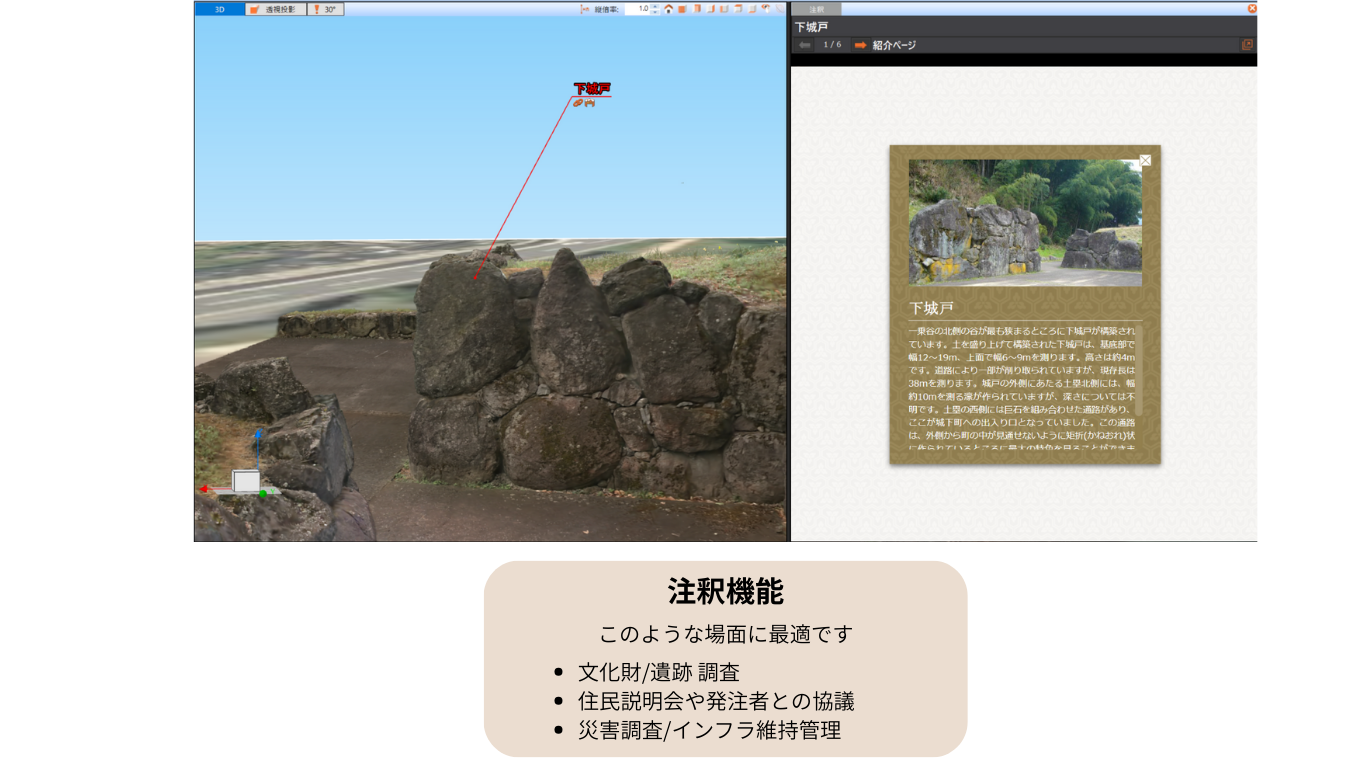Click the orange cube view icon

pyautogui.click(x=682, y=9)
